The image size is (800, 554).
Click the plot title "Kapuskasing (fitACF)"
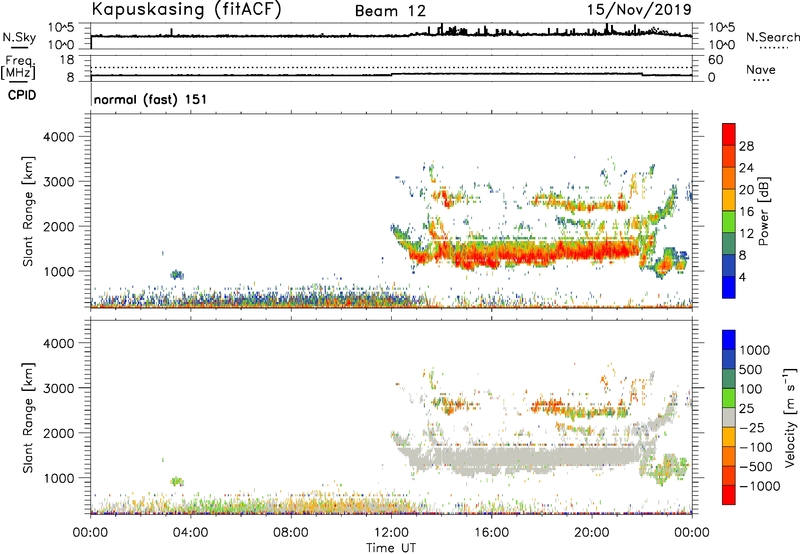(x=187, y=9)
